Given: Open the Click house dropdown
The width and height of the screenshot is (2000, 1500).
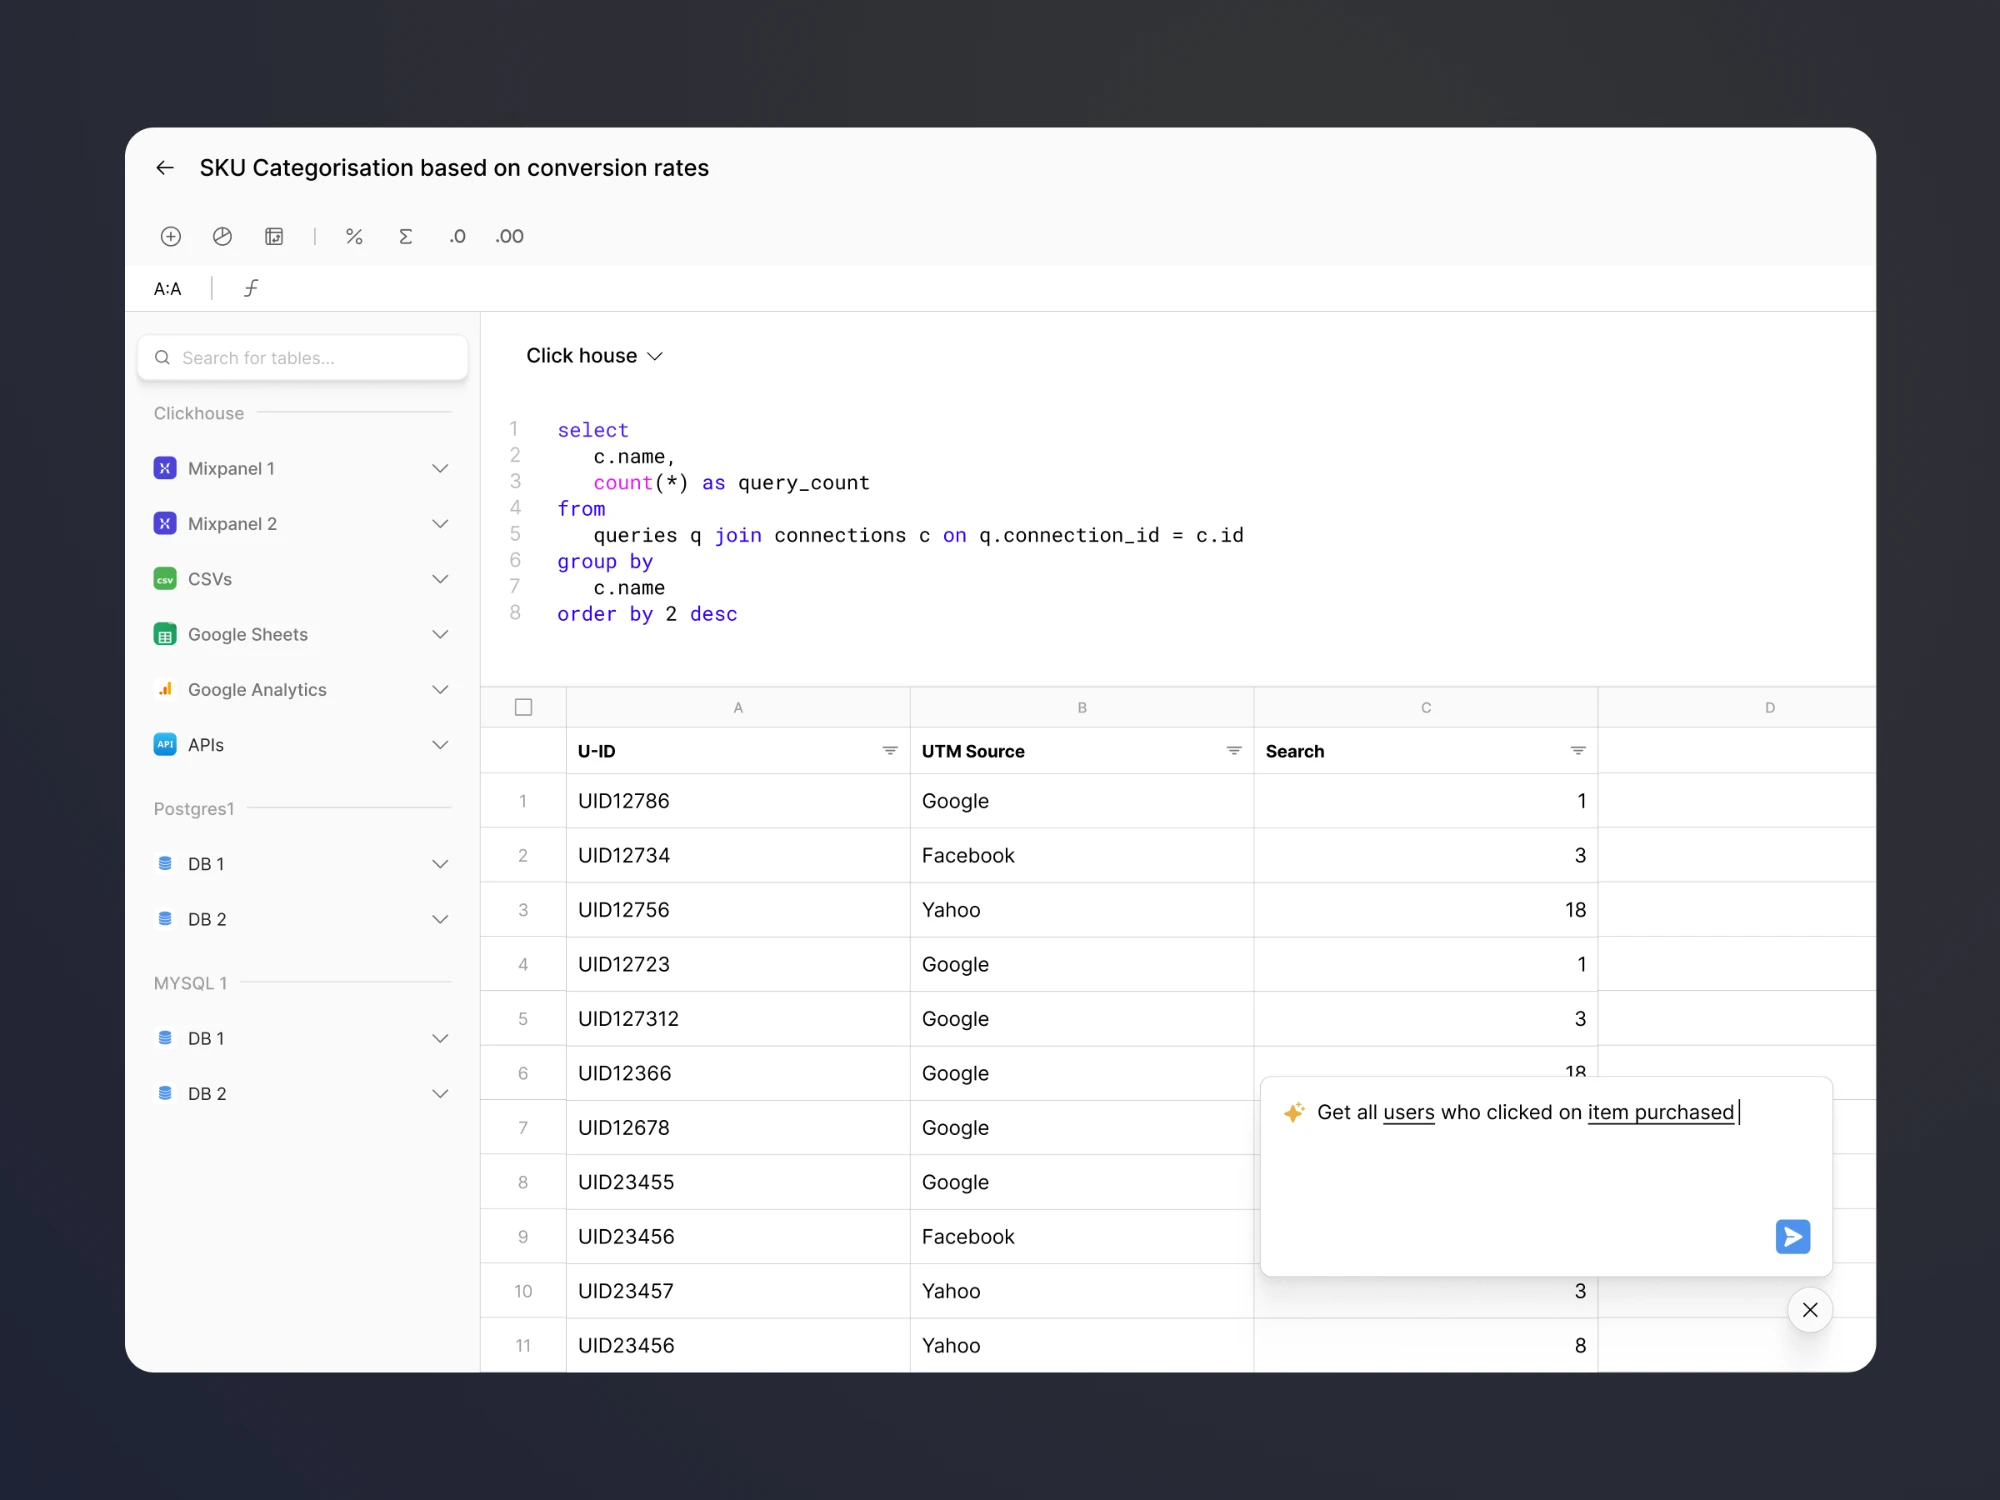Looking at the screenshot, I should (x=594, y=356).
